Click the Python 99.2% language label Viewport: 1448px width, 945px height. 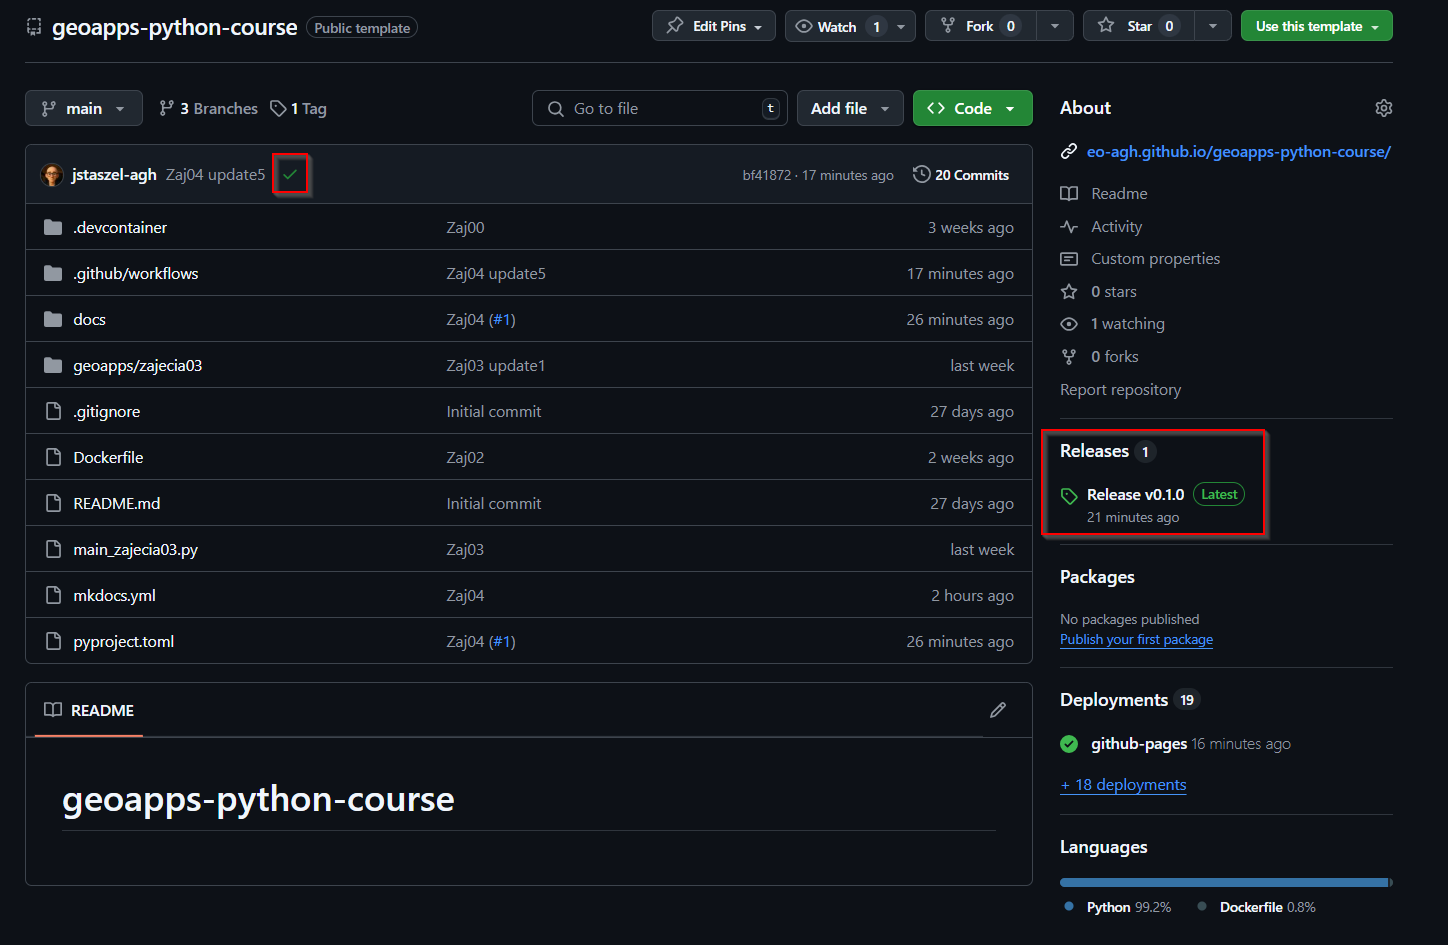[1129, 907]
